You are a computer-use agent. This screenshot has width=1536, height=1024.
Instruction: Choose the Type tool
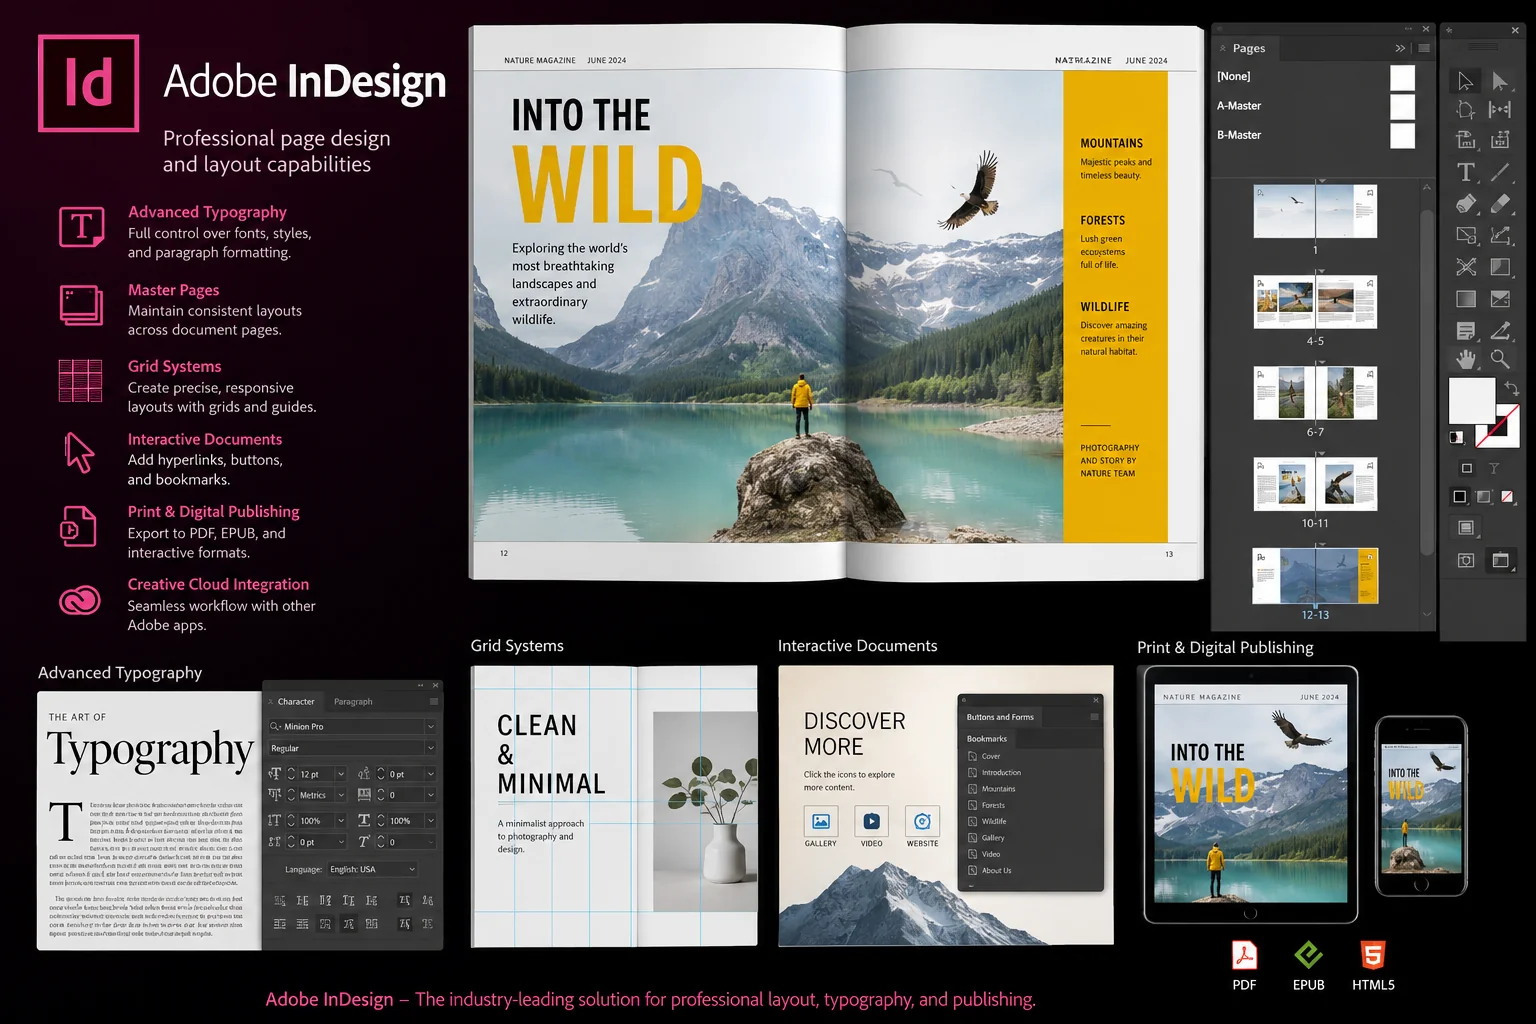1465,173
